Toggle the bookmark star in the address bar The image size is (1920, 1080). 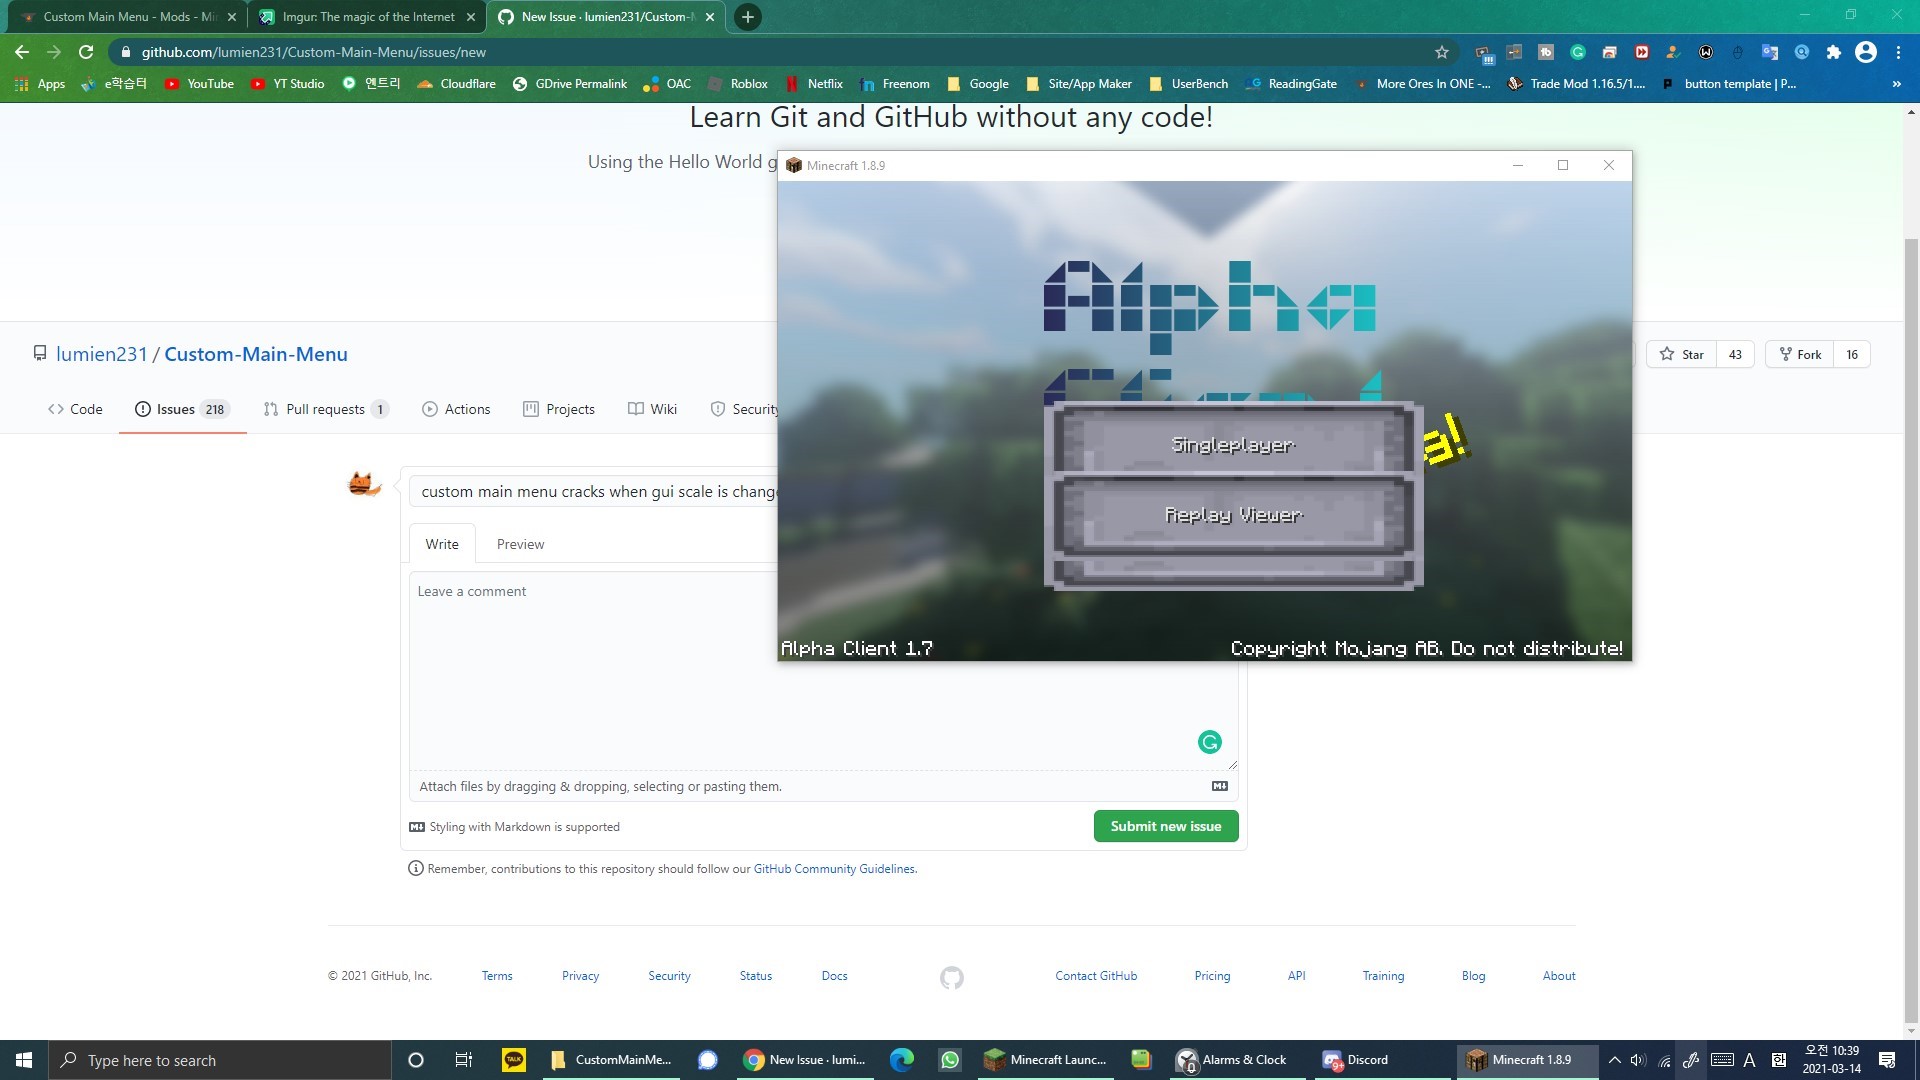1440,51
